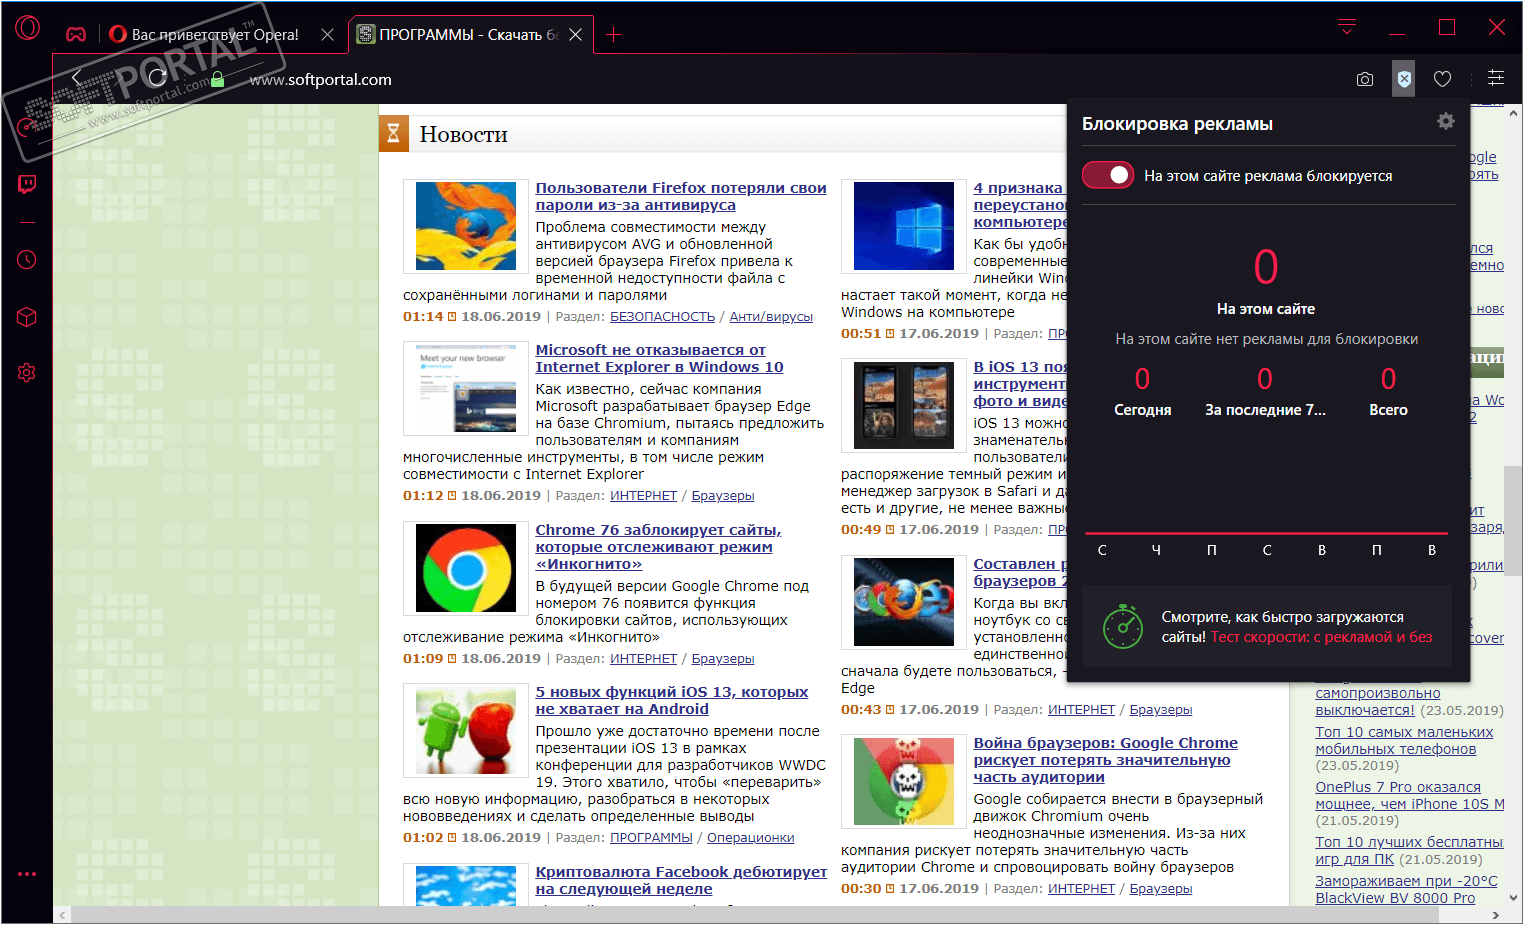
Task: Open 'Microsoft не отказывается от Internet Explorer' article
Action: tap(659, 358)
